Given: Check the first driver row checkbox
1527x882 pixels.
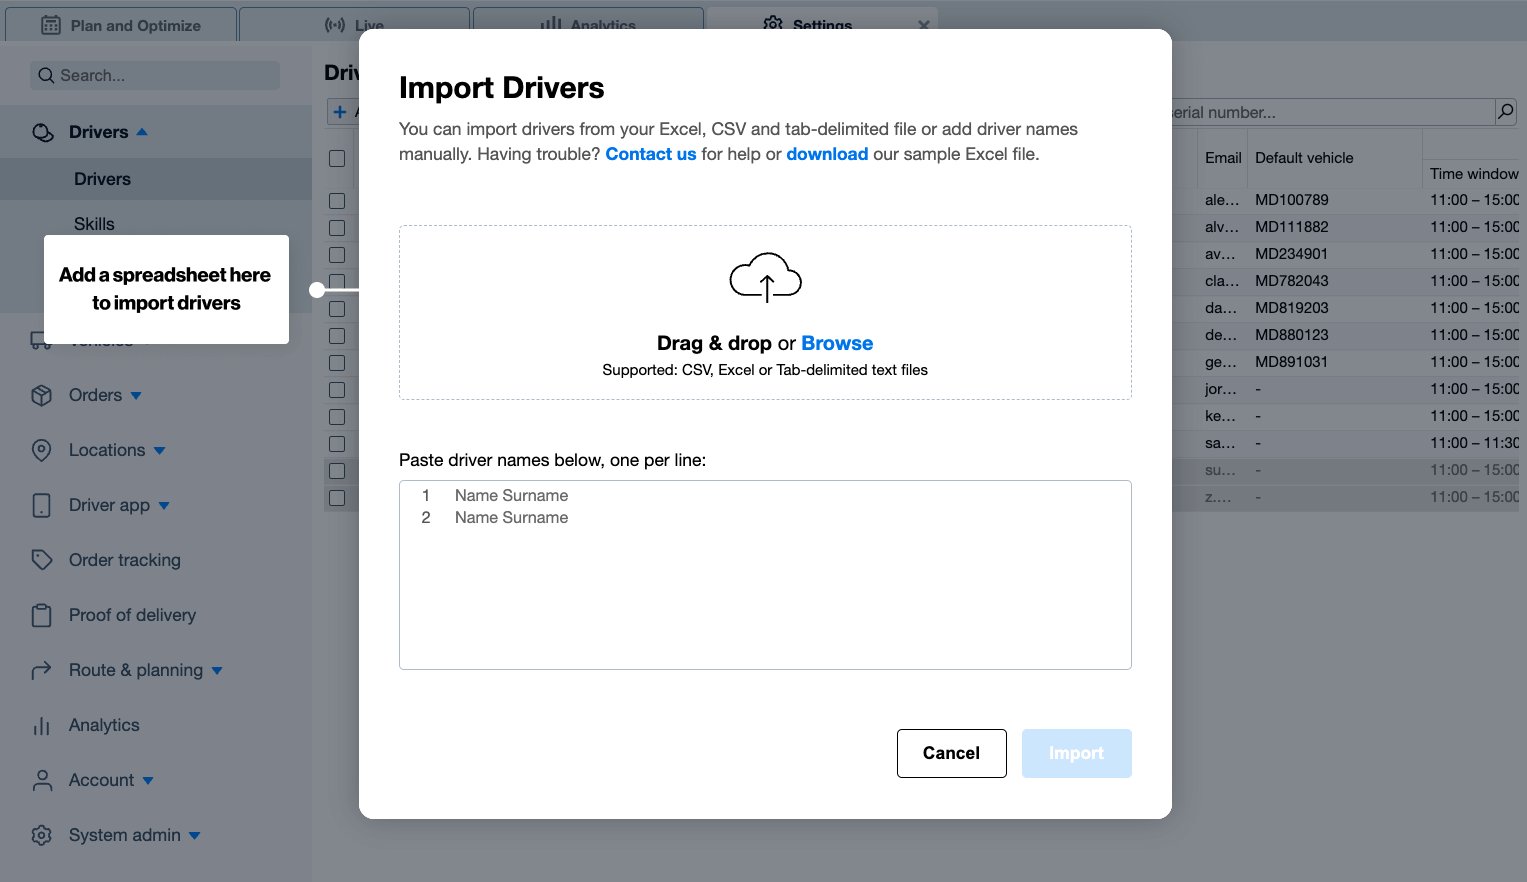Looking at the screenshot, I should tap(337, 200).
